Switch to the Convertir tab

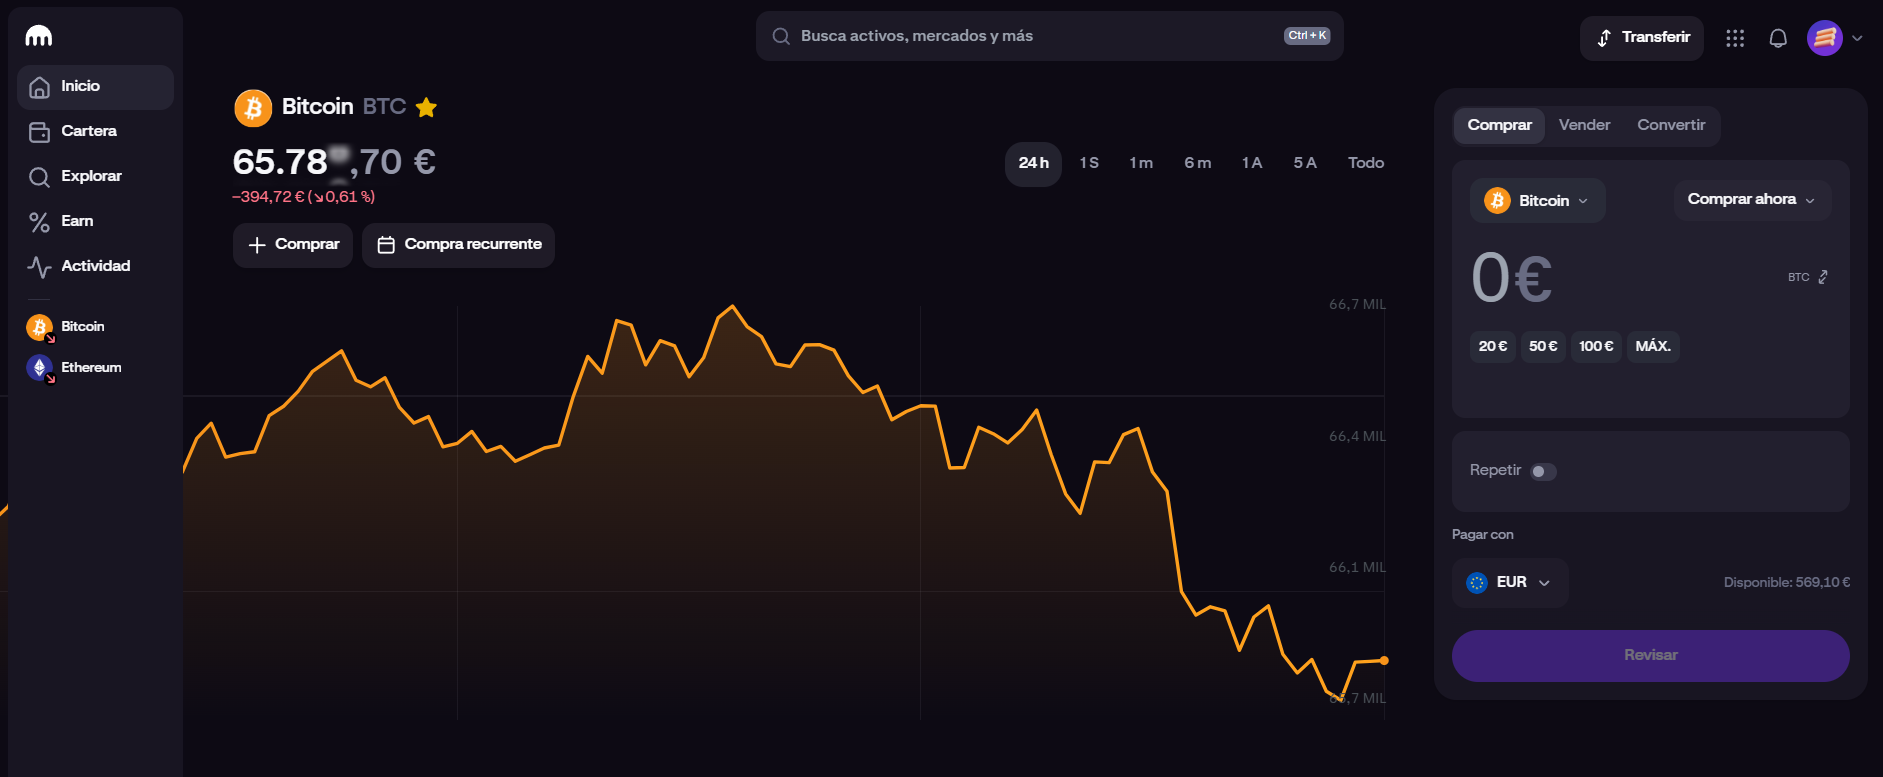pos(1671,125)
